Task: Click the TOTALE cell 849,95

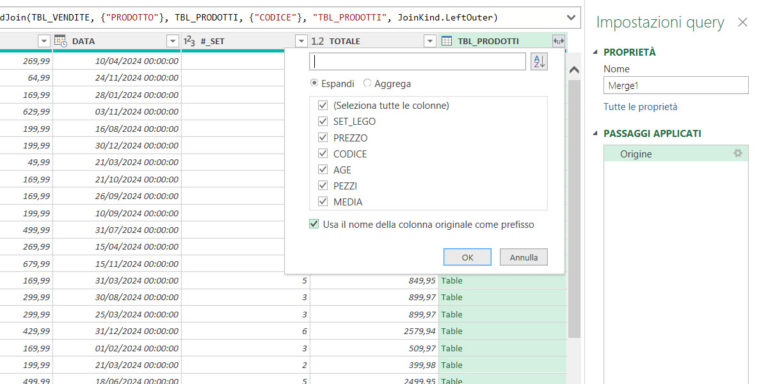Action: point(373,281)
